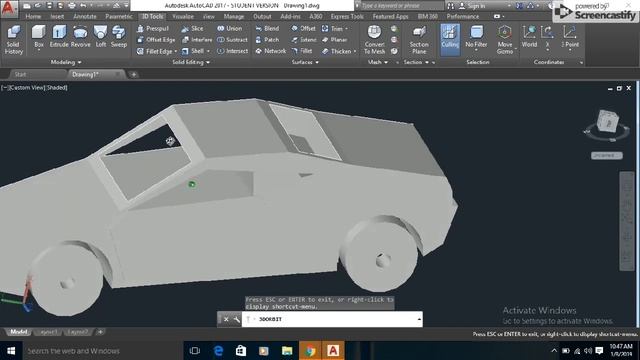Image resolution: width=640 pixels, height=360 pixels.
Task: Apply the Intersect boolean tool
Action: [x=232, y=51]
